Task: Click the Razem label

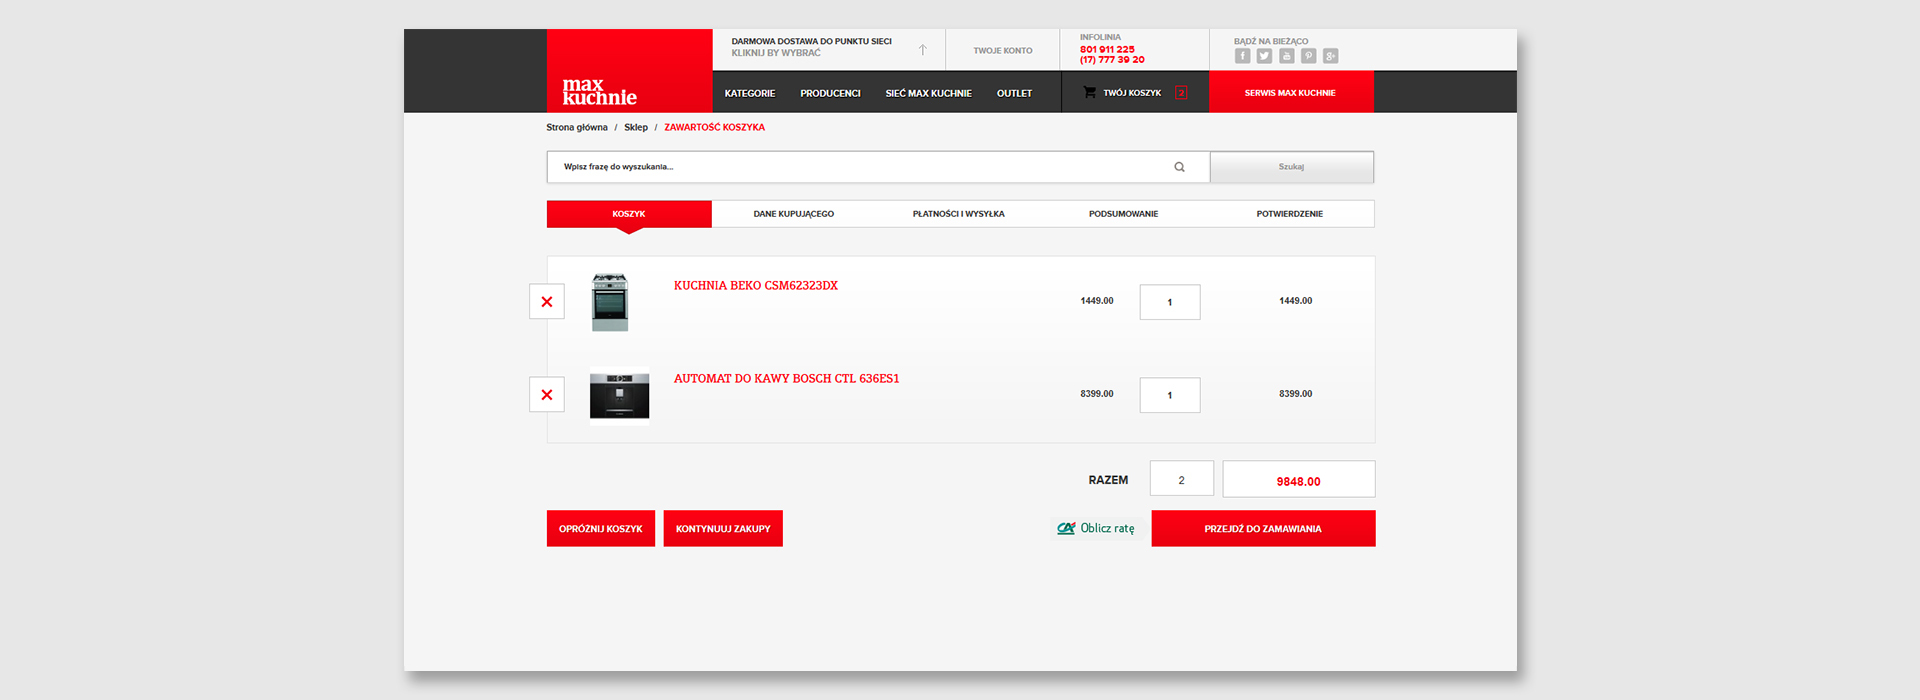Action: 1108,480
